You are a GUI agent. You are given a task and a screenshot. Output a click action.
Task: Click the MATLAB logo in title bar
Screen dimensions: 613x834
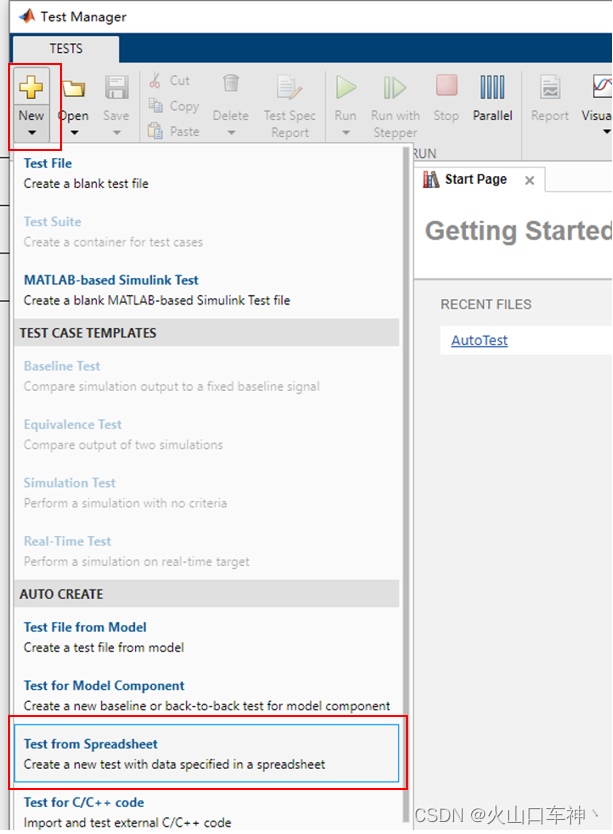click(27, 16)
